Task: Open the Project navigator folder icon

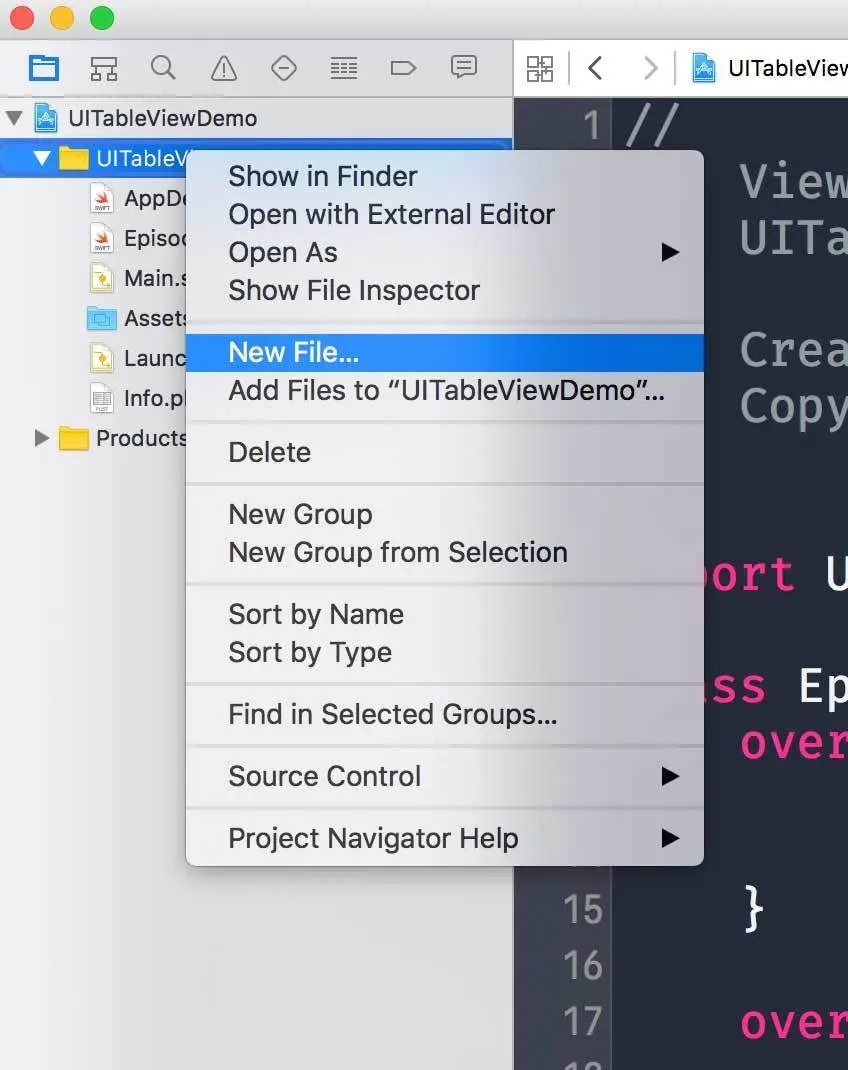Action: click(44, 68)
